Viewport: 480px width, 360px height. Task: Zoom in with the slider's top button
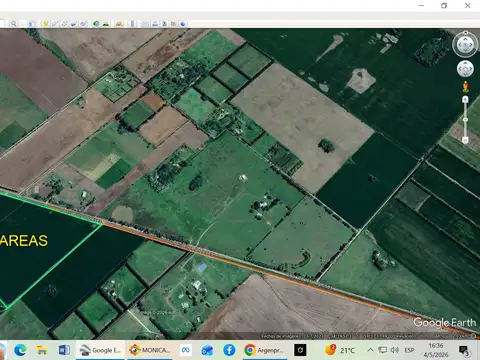pyautogui.click(x=465, y=99)
